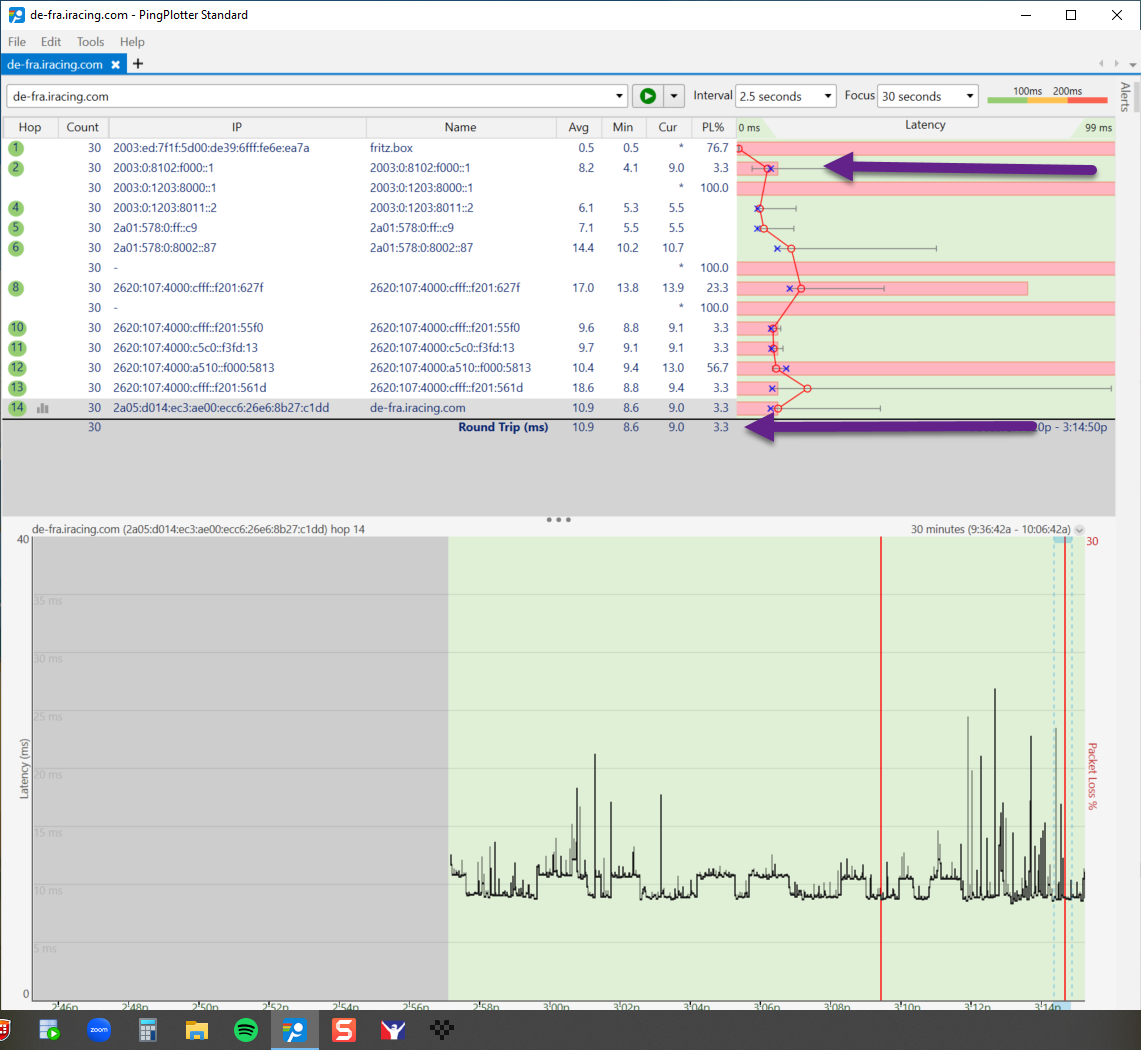Expand the target address history dropdown
The image size is (1141, 1052).
(619, 96)
